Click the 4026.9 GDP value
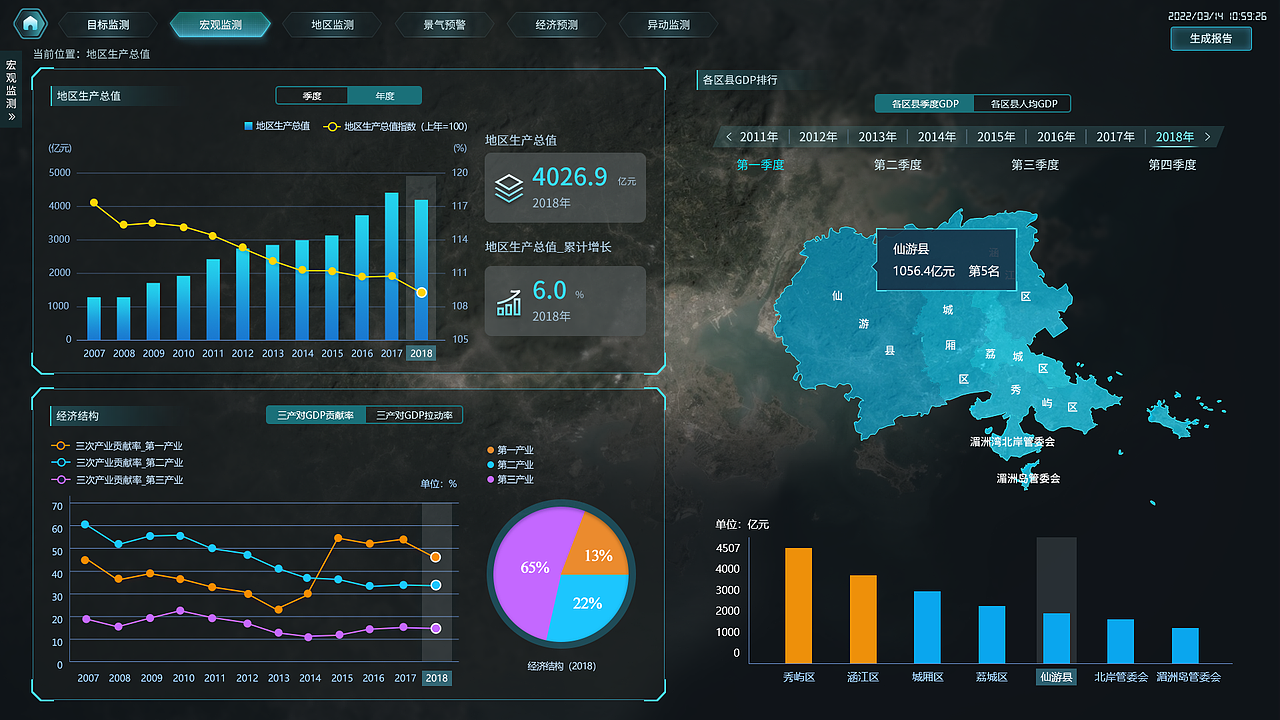The width and height of the screenshot is (1280, 720). [569, 177]
